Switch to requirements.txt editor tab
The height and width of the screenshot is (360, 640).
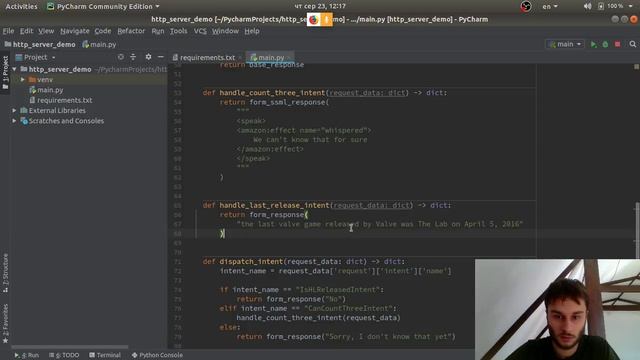[x=207, y=58]
